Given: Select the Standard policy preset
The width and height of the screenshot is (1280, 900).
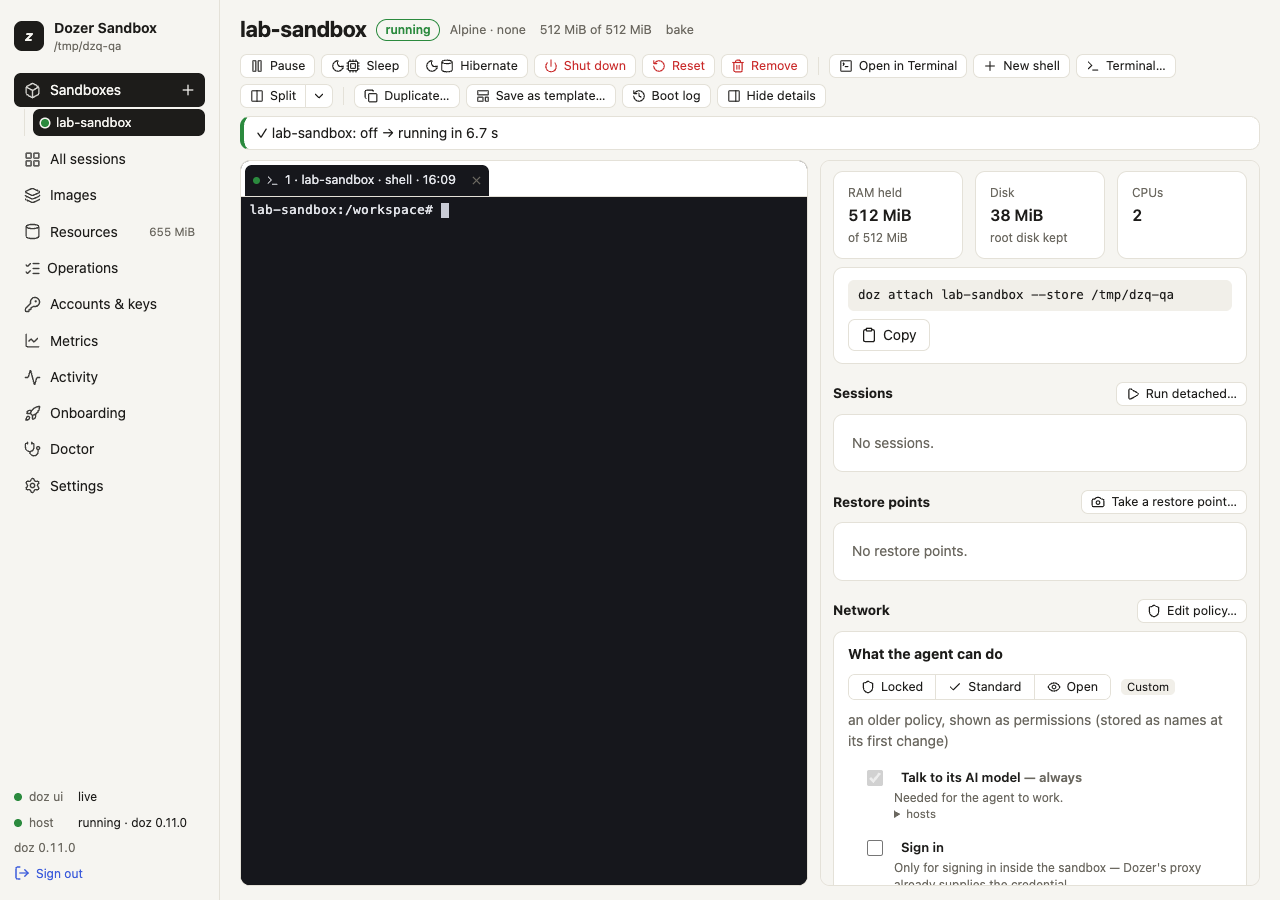Looking at the screenshot, I should point(985,687).
